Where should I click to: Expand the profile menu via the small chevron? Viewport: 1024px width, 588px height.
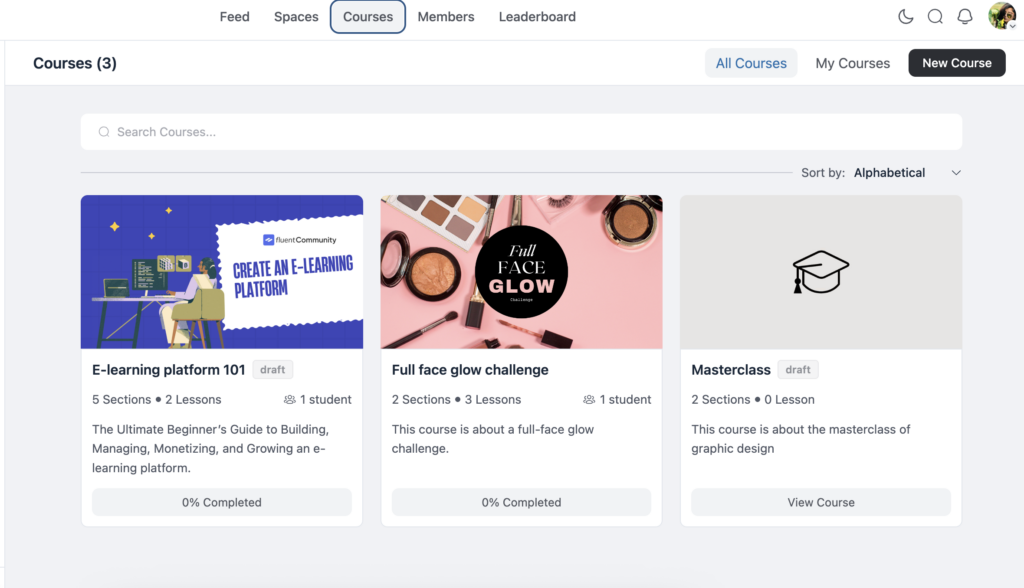(x=1013, y=25)
